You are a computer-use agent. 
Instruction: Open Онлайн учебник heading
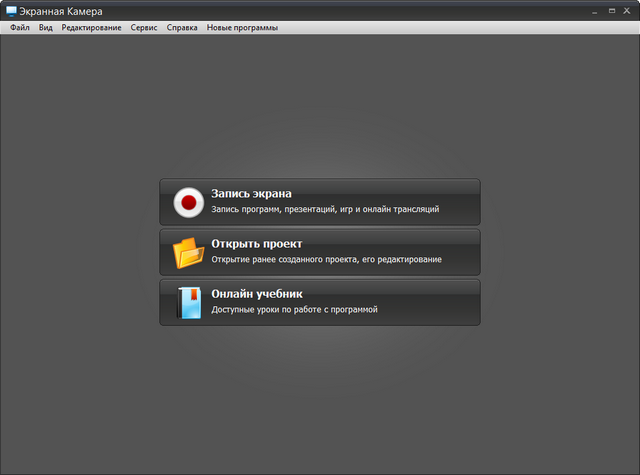pos(256,294)
